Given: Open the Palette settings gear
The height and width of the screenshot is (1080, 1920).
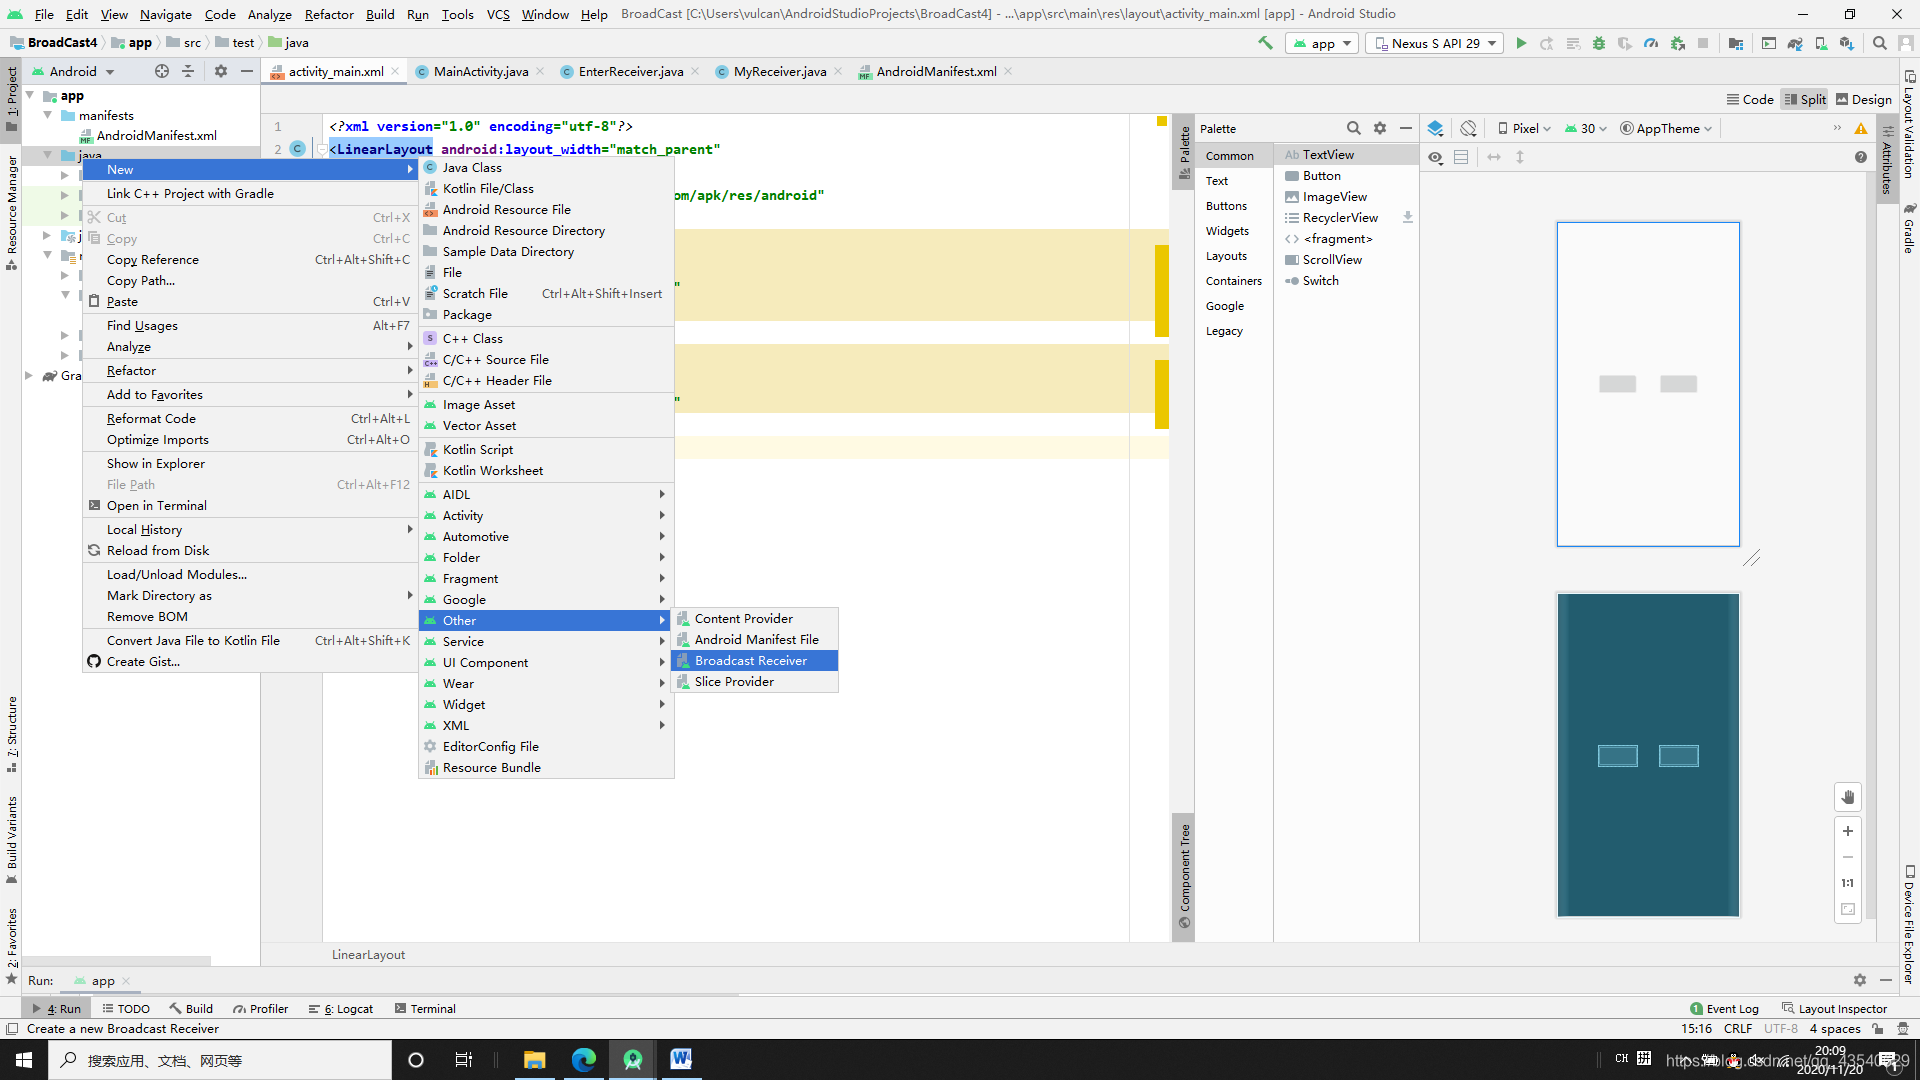Looking at the screenshot, I should coord(1380,128).
